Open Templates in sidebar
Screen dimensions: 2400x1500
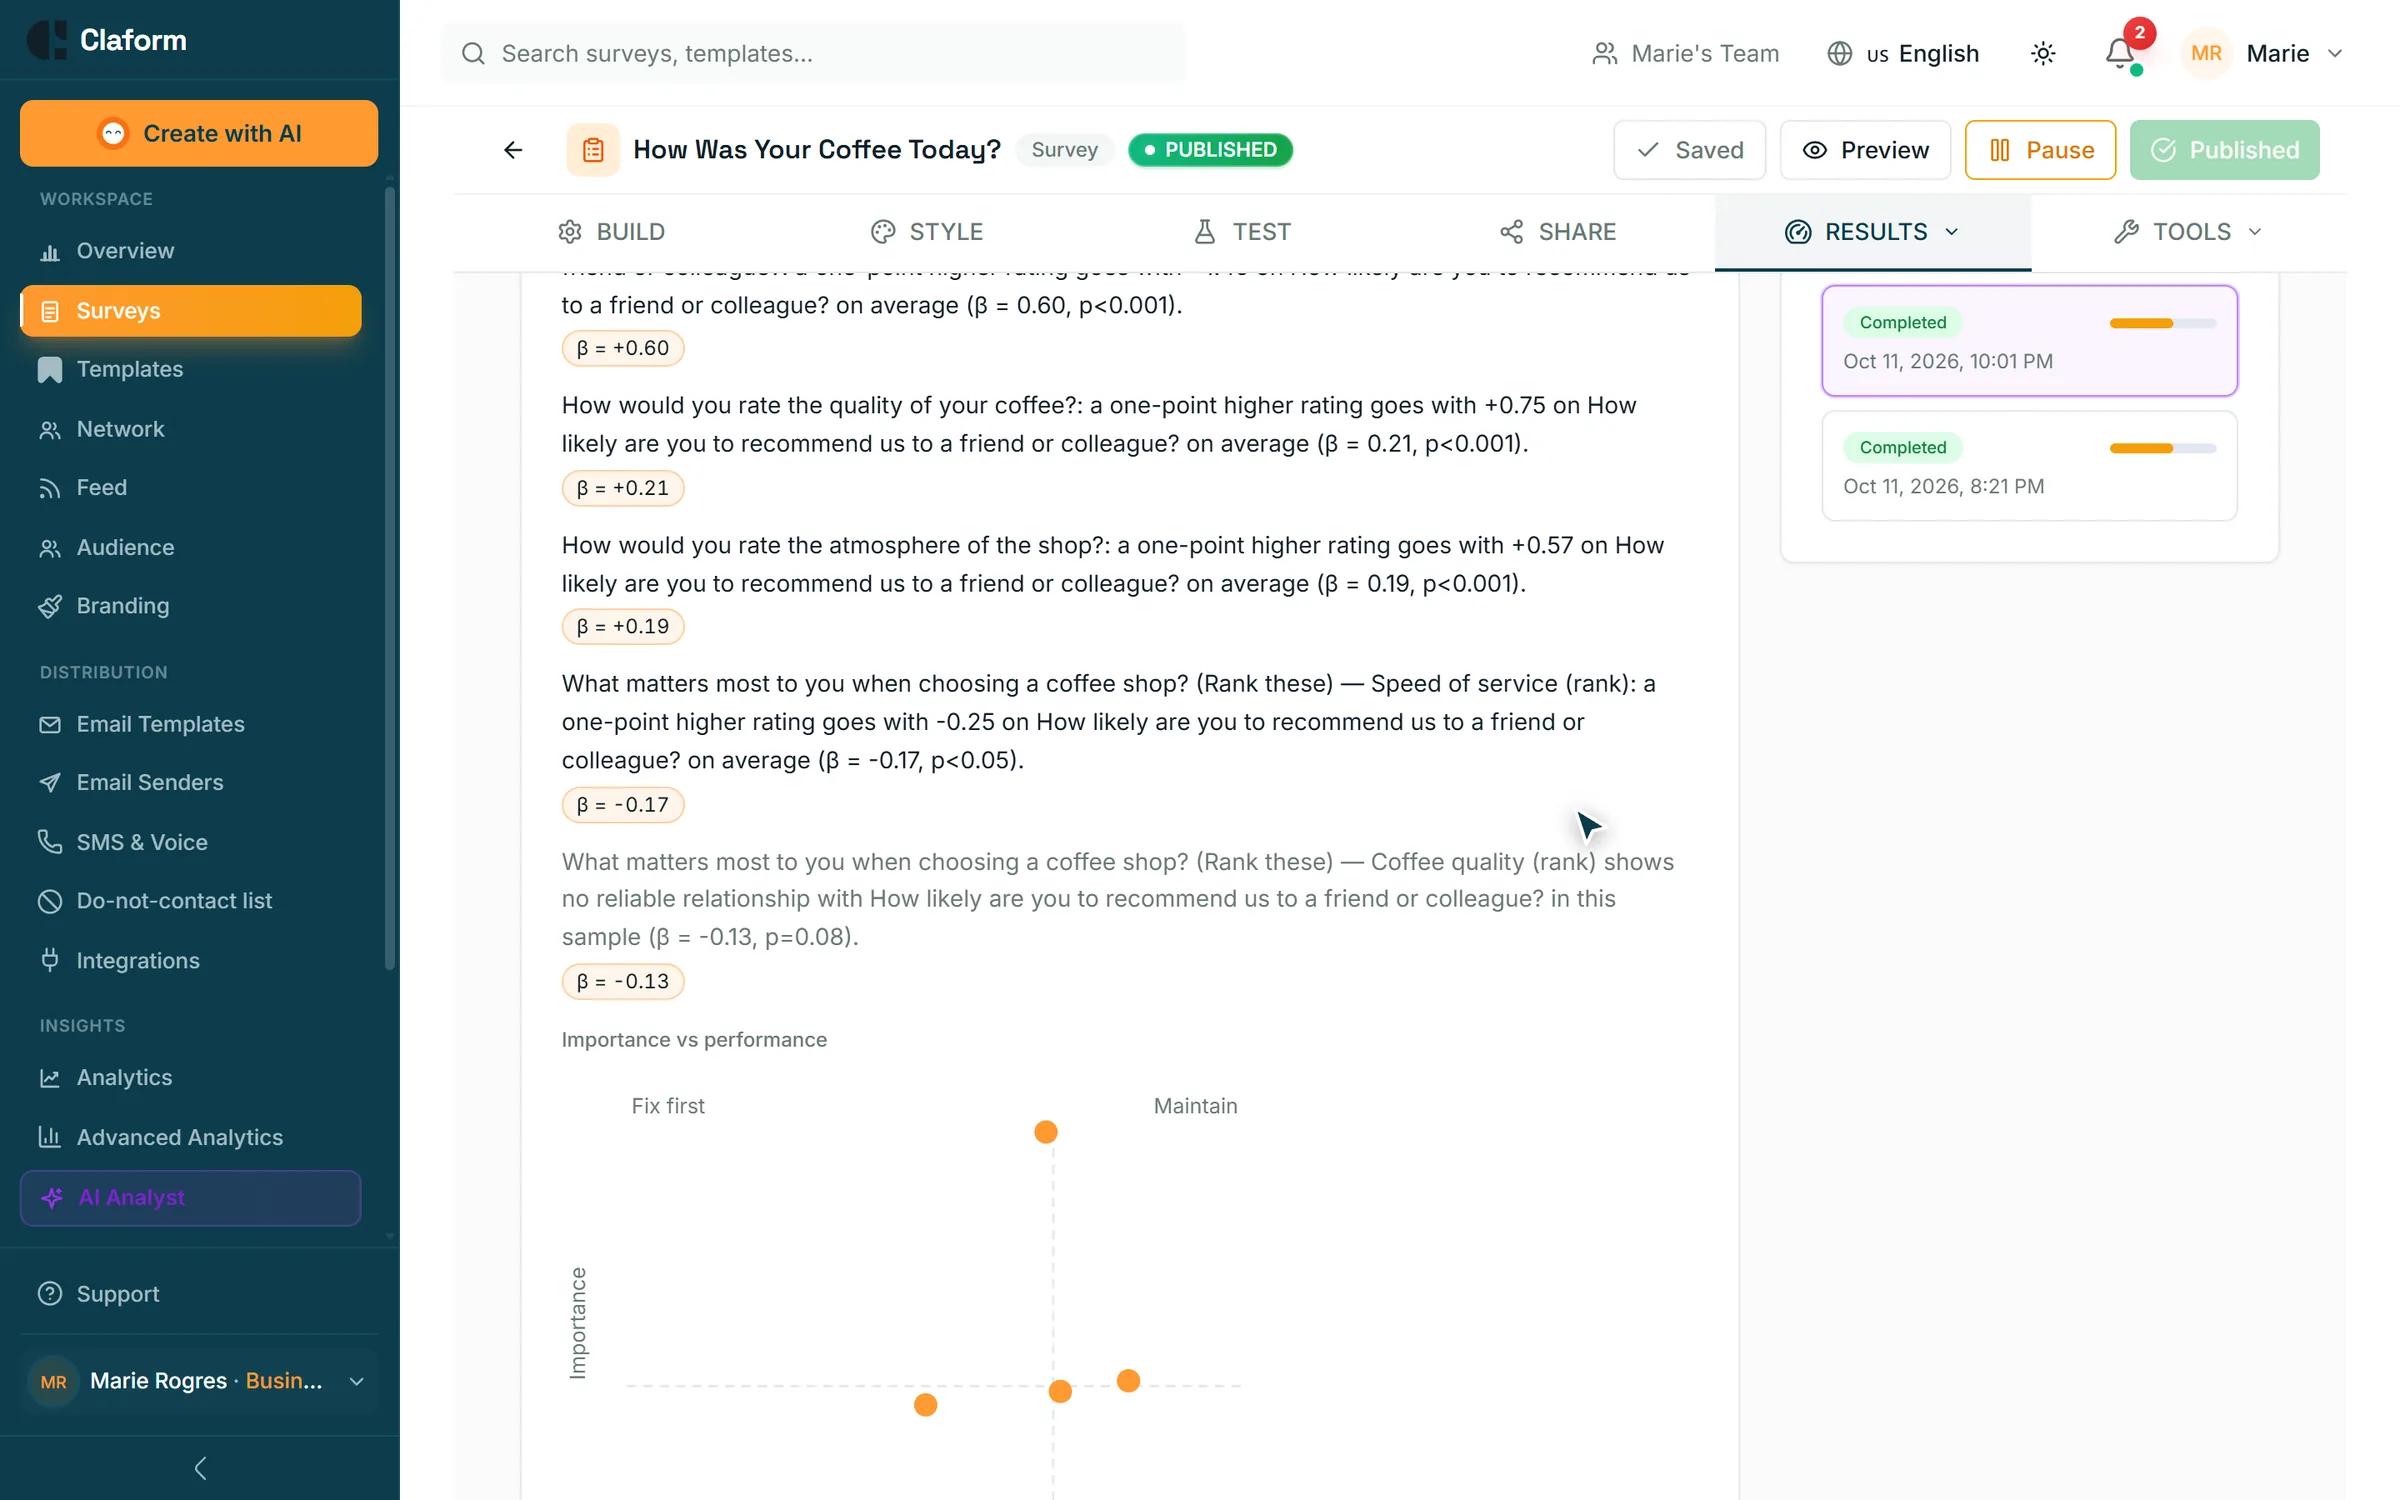[x=190, y=369]
